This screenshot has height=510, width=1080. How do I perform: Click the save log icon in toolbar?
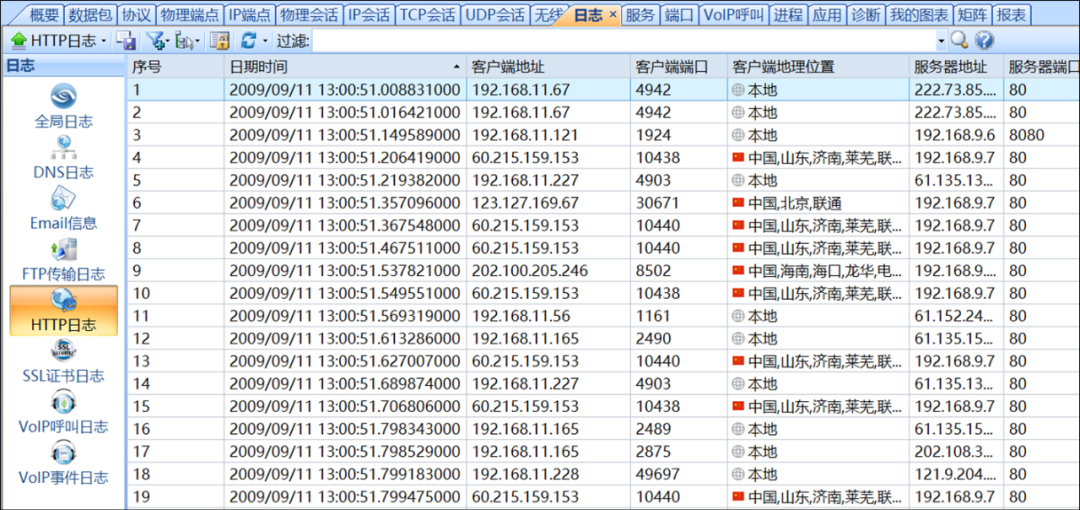click(x=127, y=41)
